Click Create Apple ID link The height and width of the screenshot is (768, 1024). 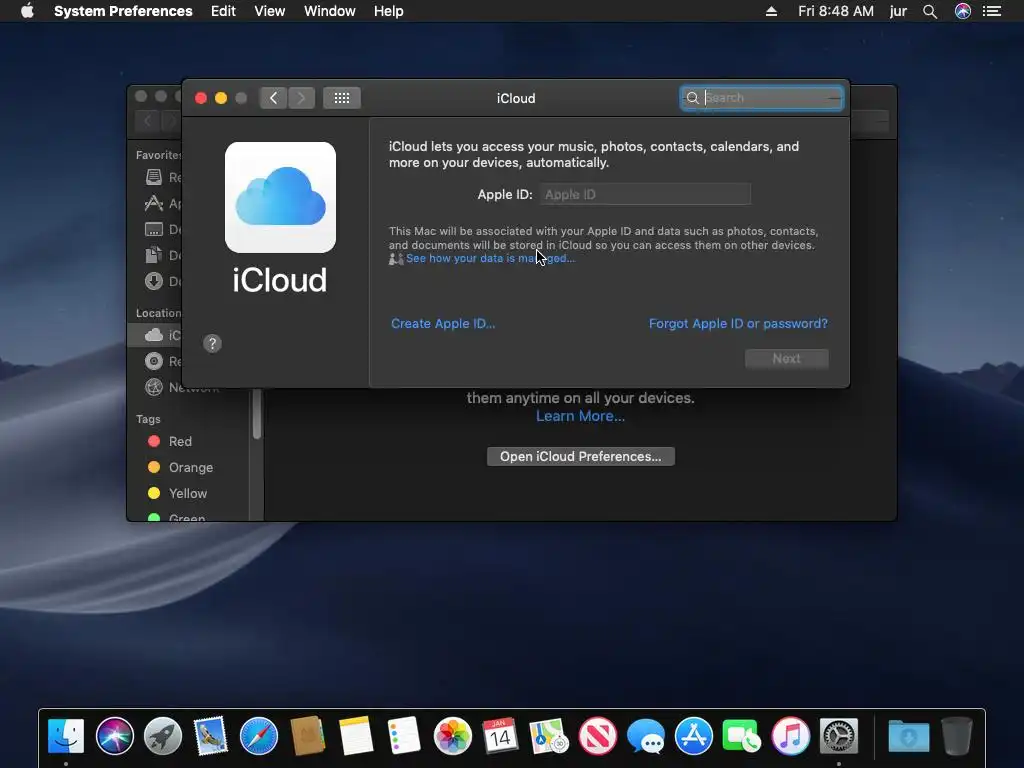[443, 323]
